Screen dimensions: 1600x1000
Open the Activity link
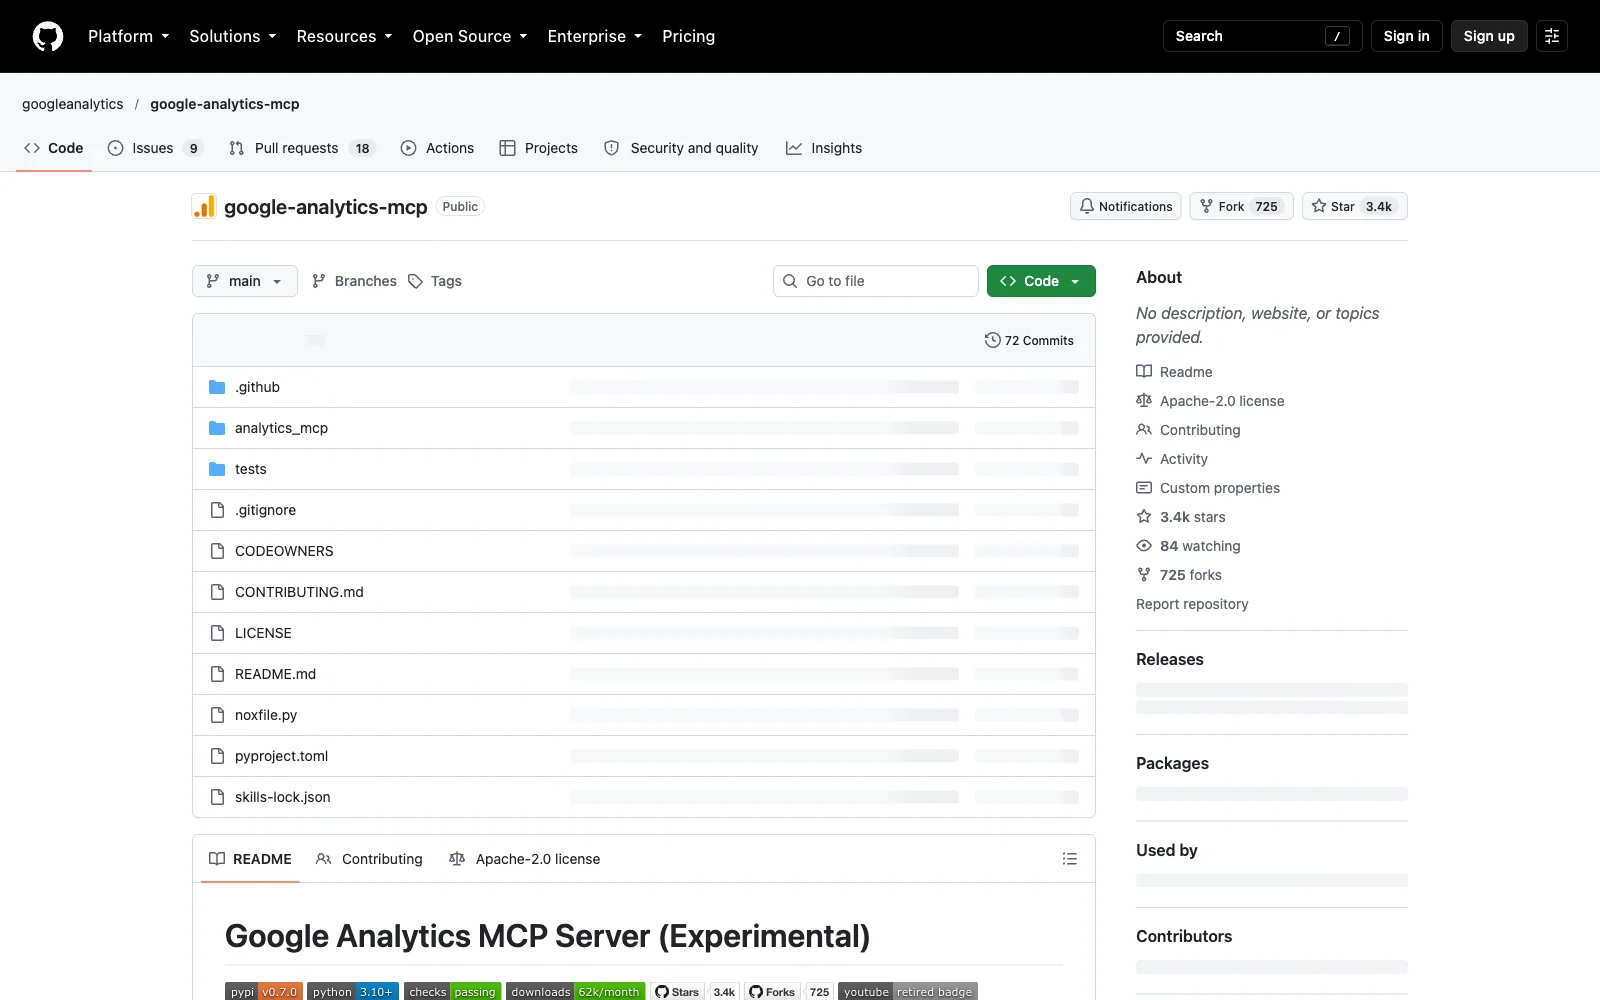[1172, 459]
